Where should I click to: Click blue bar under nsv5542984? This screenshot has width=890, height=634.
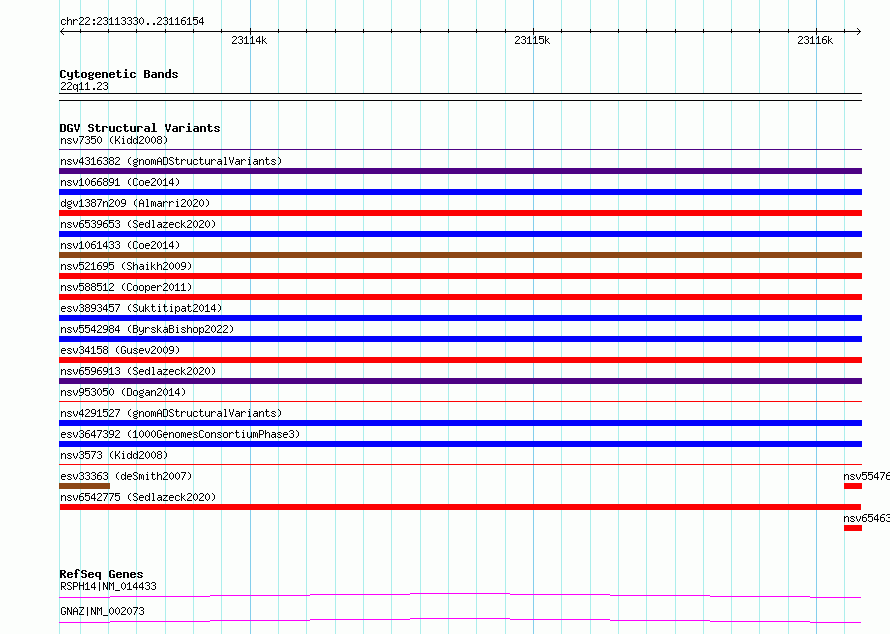point(460,339)
